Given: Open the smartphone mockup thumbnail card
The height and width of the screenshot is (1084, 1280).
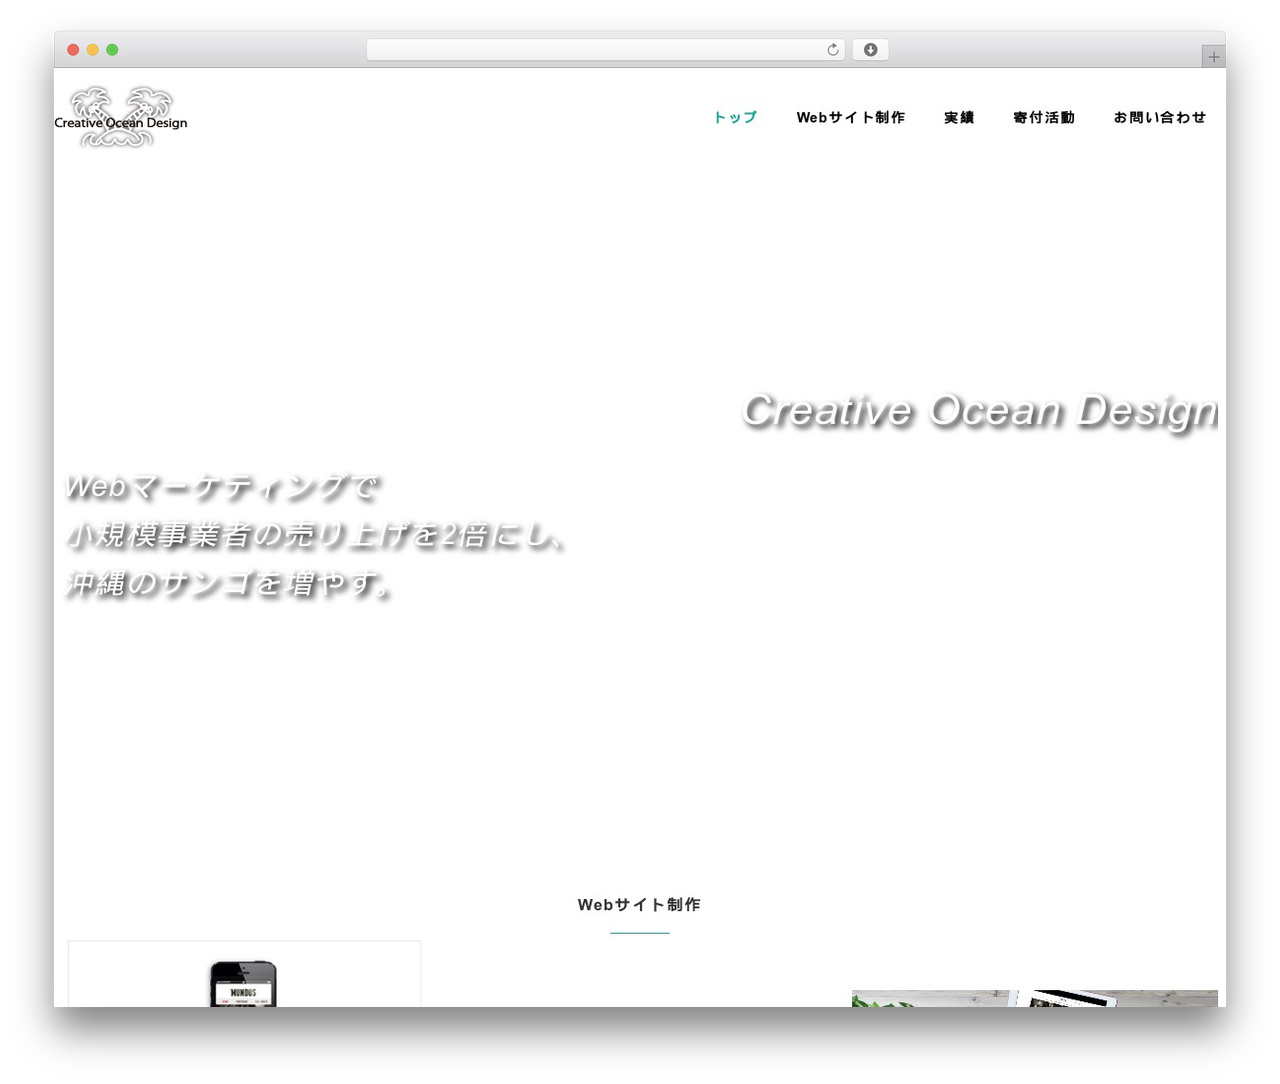Looking at the screenshot, I should pos(244,974).
